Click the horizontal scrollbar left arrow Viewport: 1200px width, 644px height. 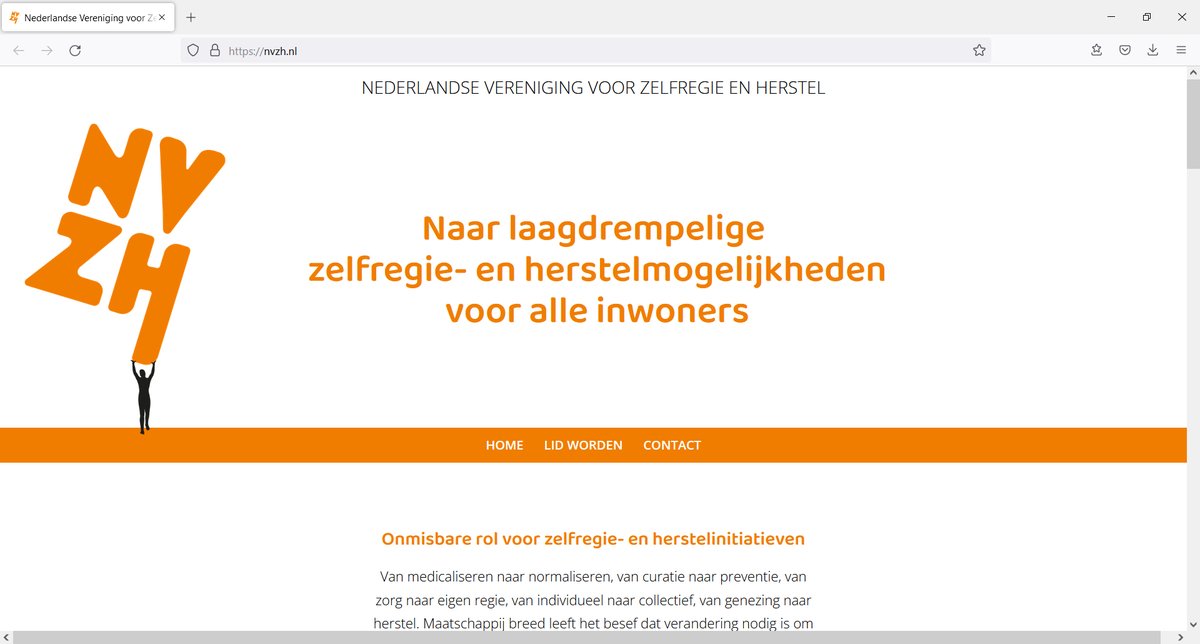[7, 636]
